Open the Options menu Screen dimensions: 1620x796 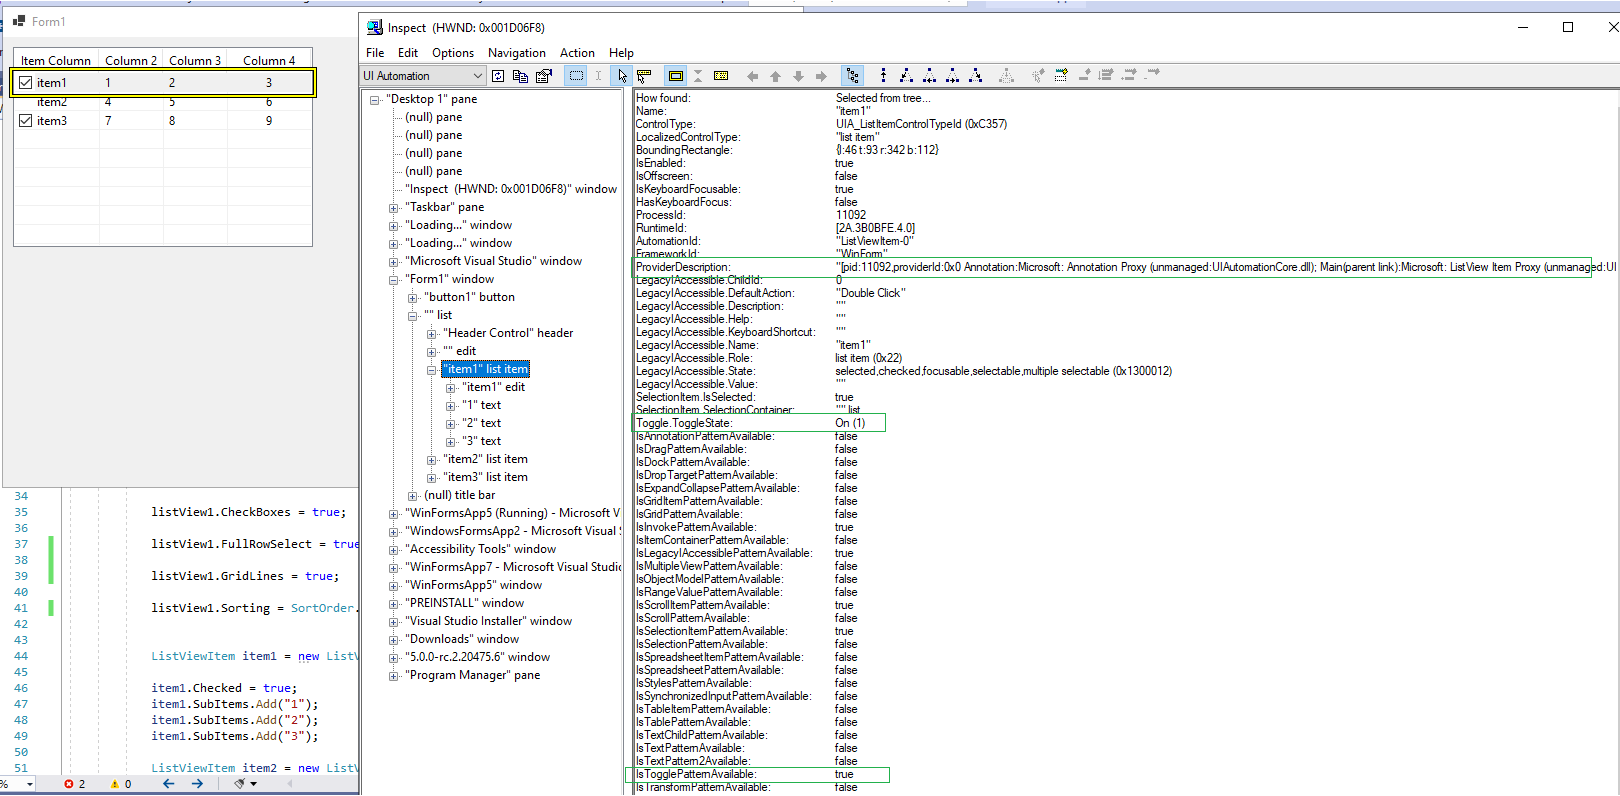point(453,53)
